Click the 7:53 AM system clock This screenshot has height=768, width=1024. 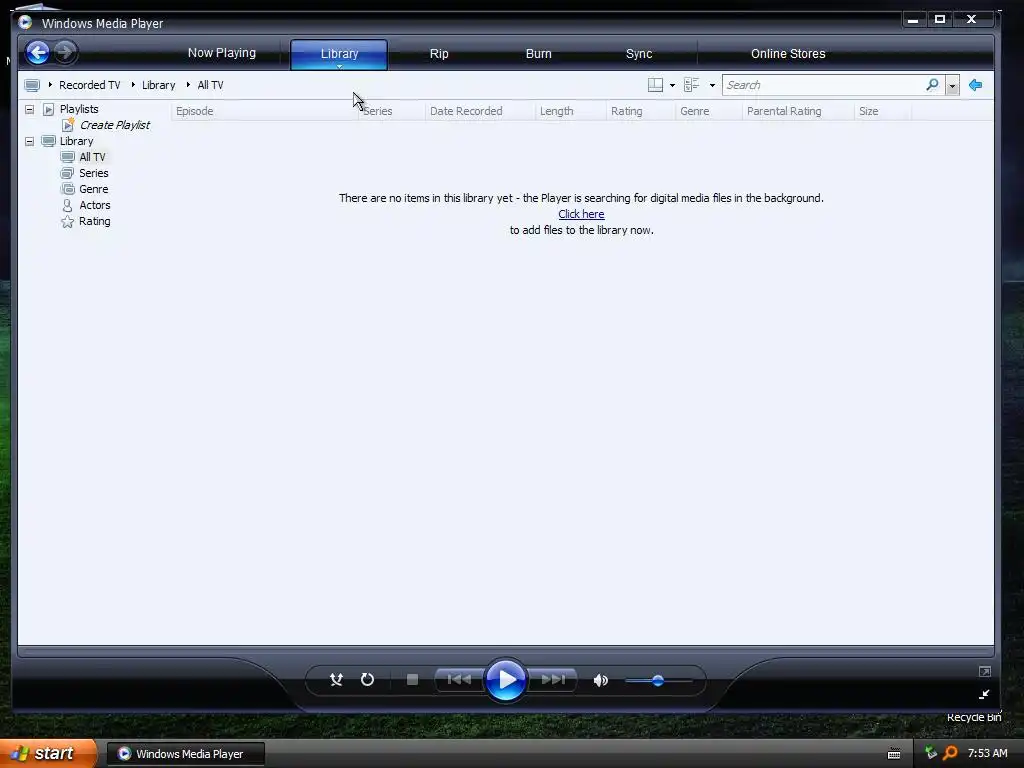[987, 754]
